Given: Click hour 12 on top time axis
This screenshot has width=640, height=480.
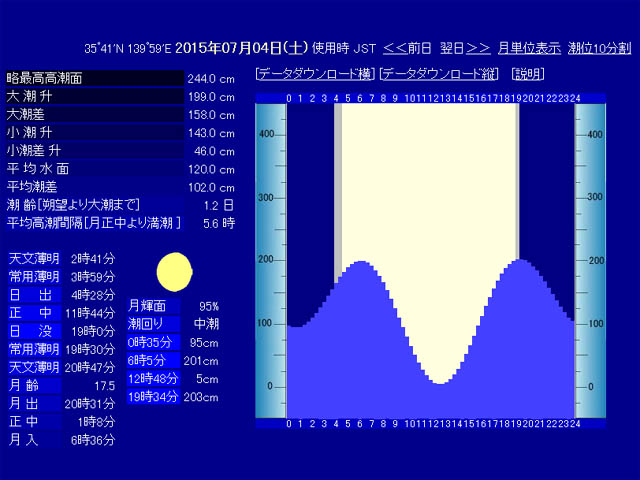Looking at the screenshot, I should pyautogui.click(x=436, y=98).
